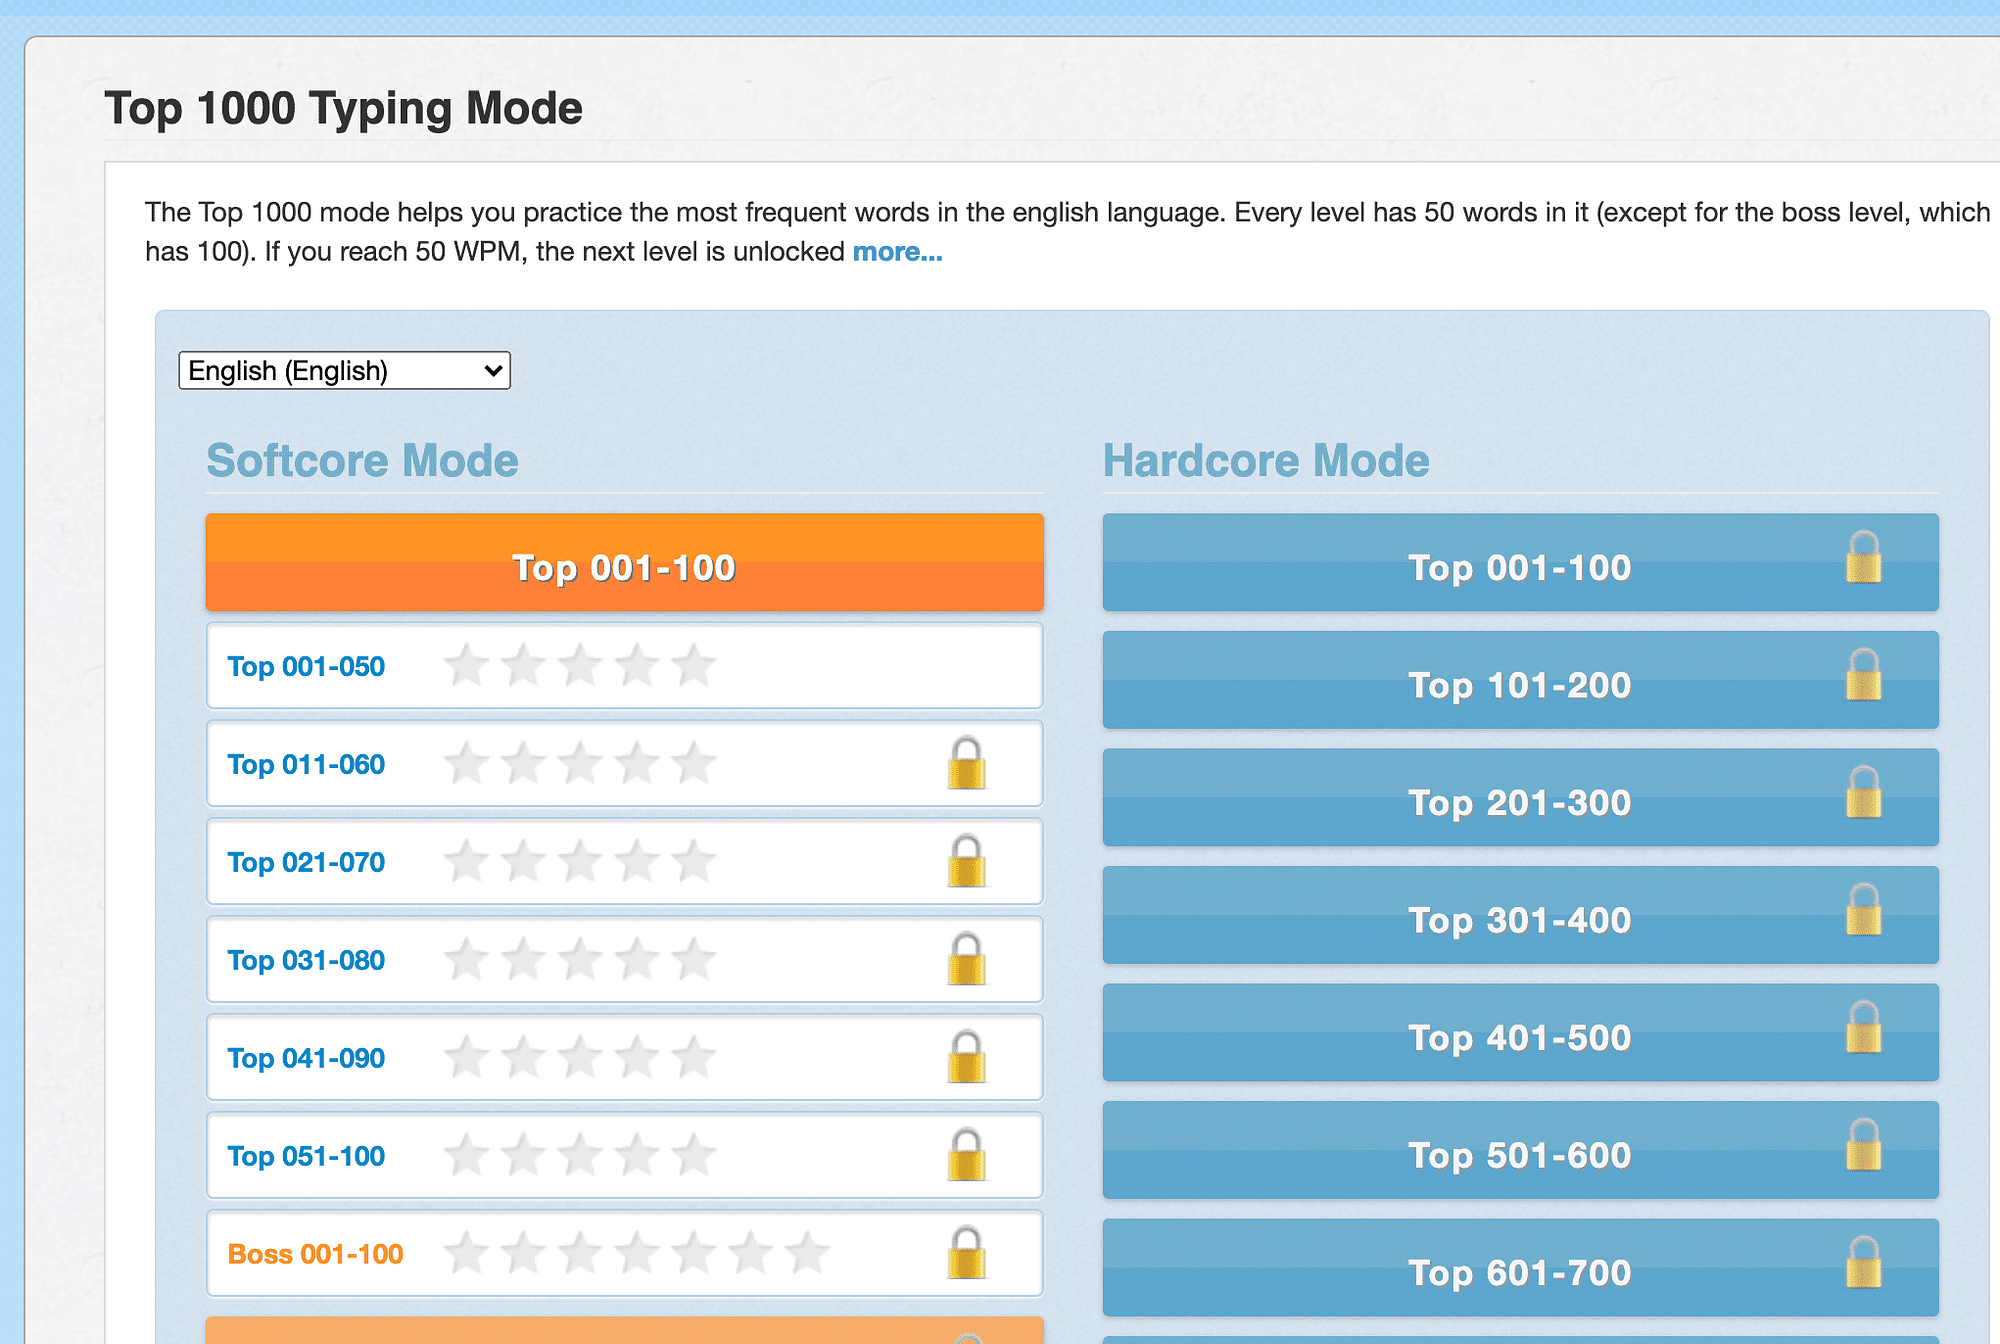This screenshot has height=1344, width=2000.
Task: Click the lock icon on Boss 001-100
Action: (x=966, y=1254)
